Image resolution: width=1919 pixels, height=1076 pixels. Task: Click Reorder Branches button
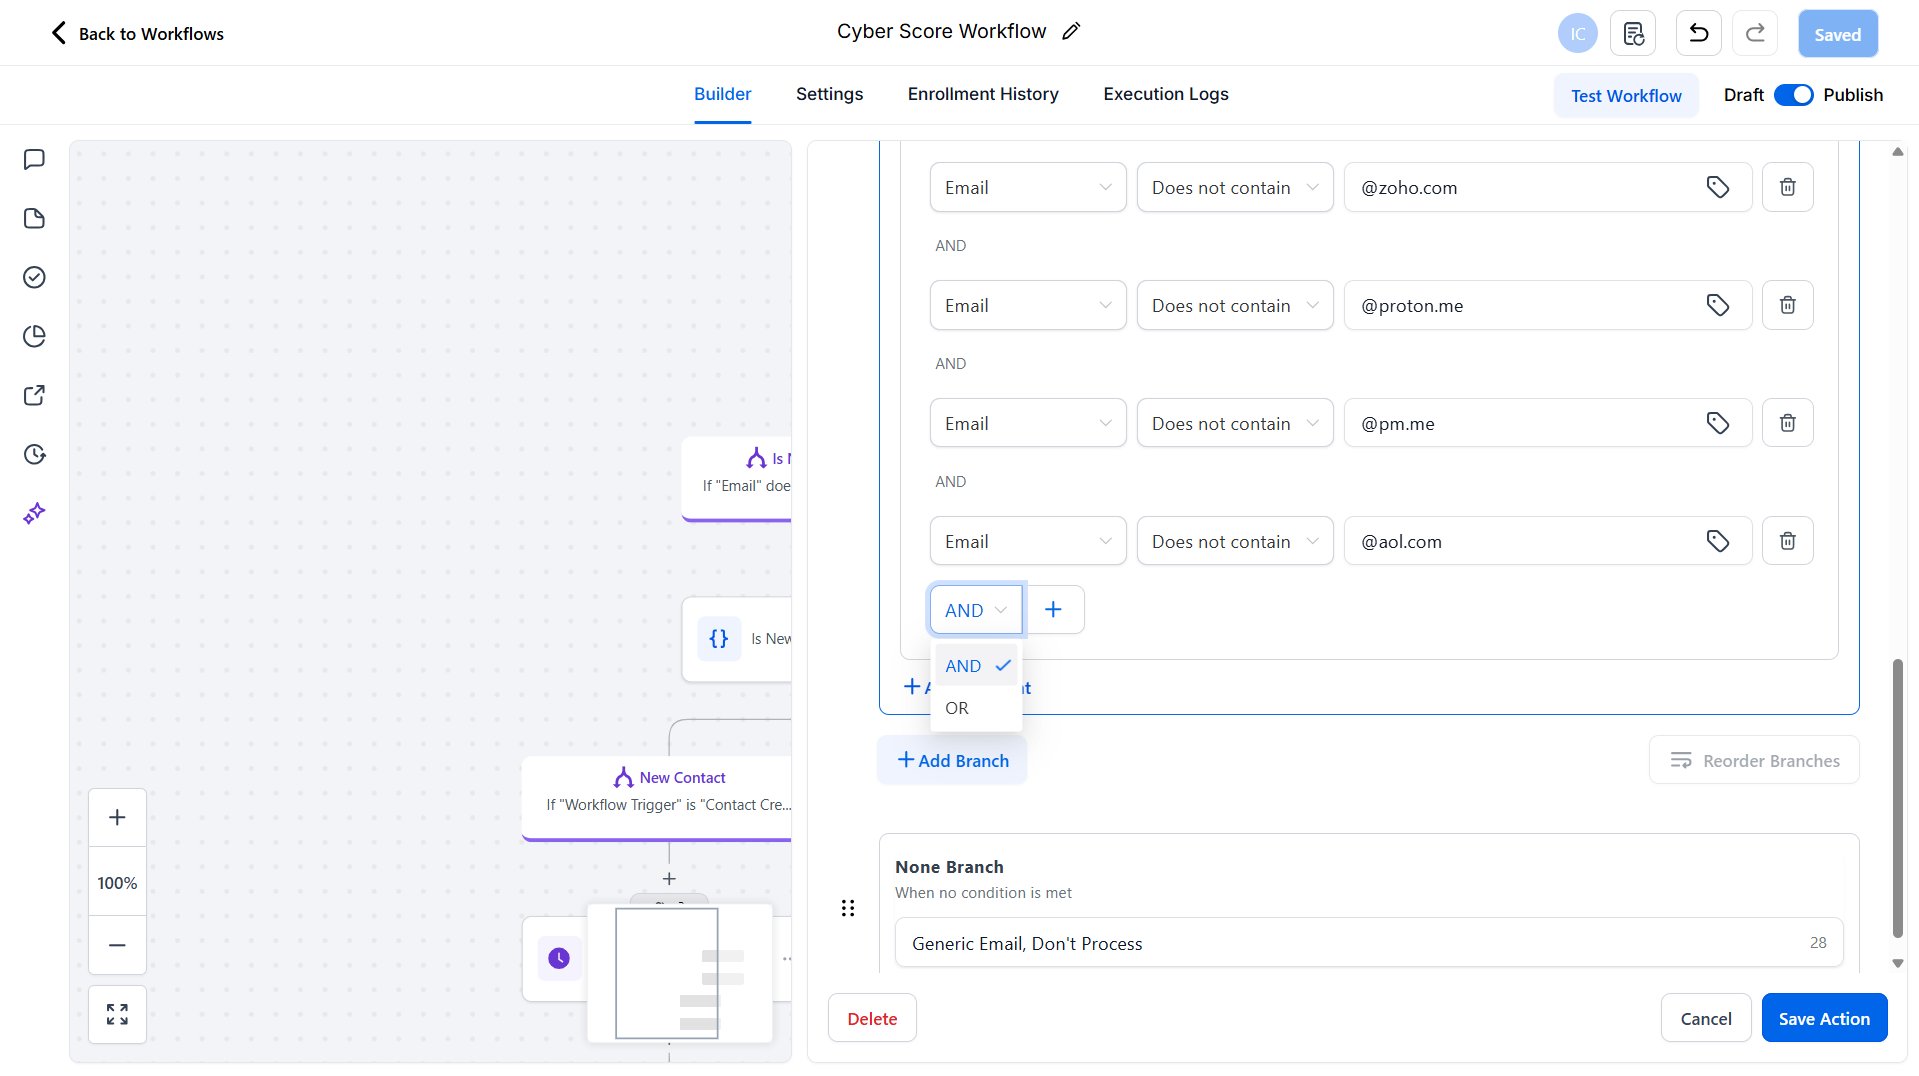pos(1754,761)
